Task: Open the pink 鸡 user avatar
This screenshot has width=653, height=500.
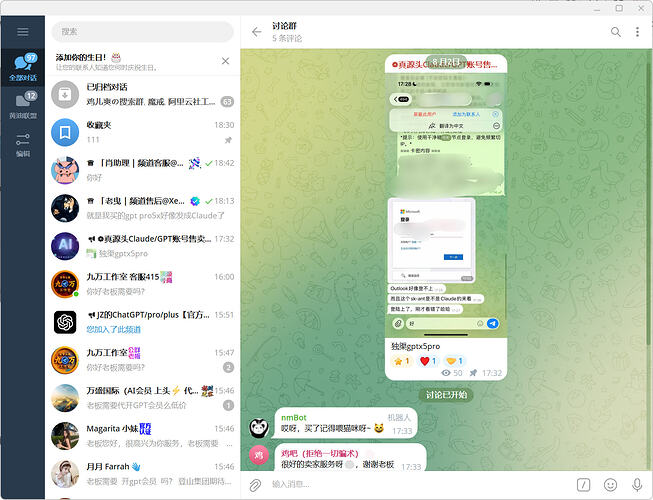Action: 259,455
